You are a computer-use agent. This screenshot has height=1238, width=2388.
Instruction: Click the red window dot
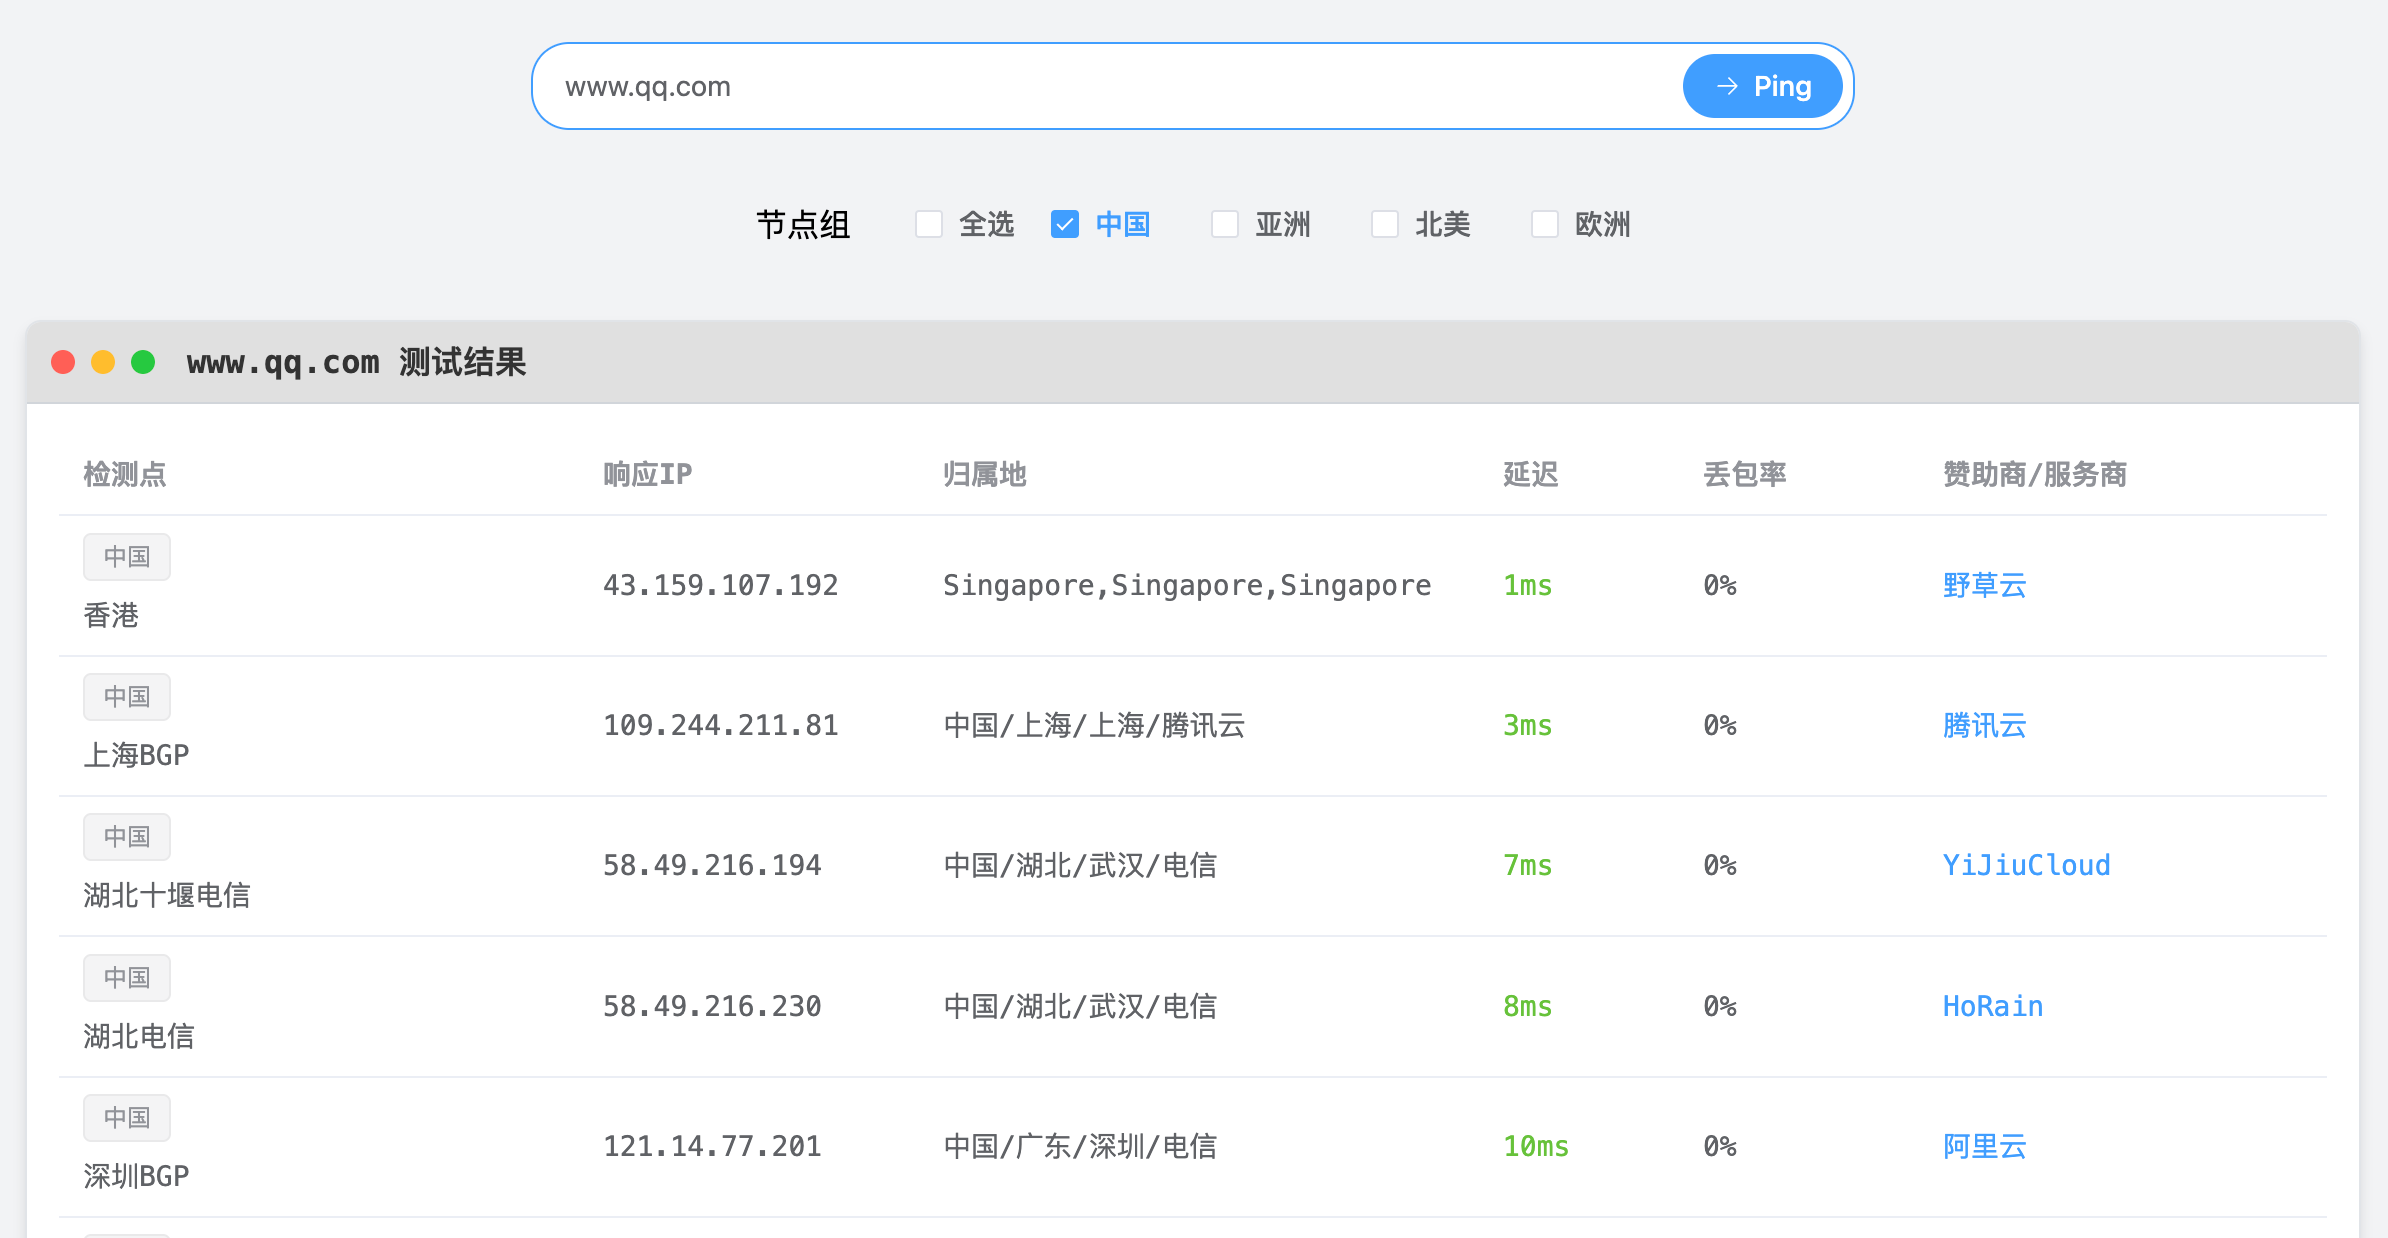[x=63, y=362]
